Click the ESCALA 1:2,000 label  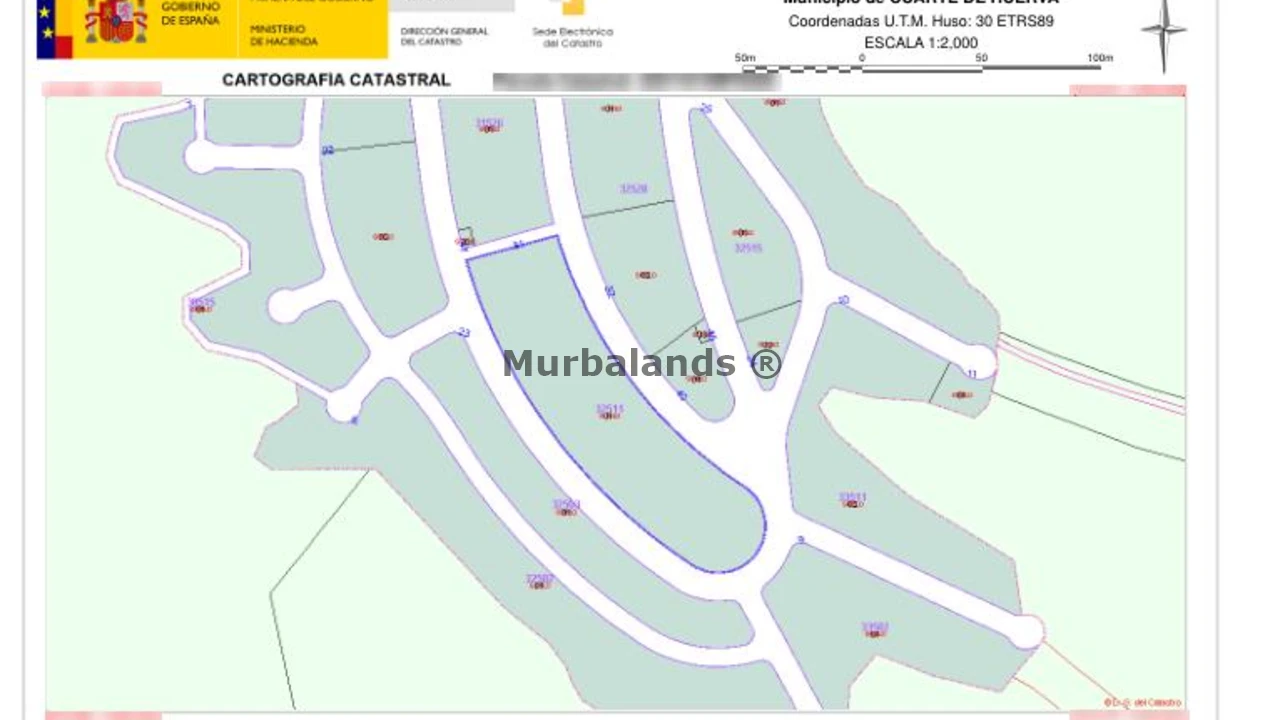921,43
